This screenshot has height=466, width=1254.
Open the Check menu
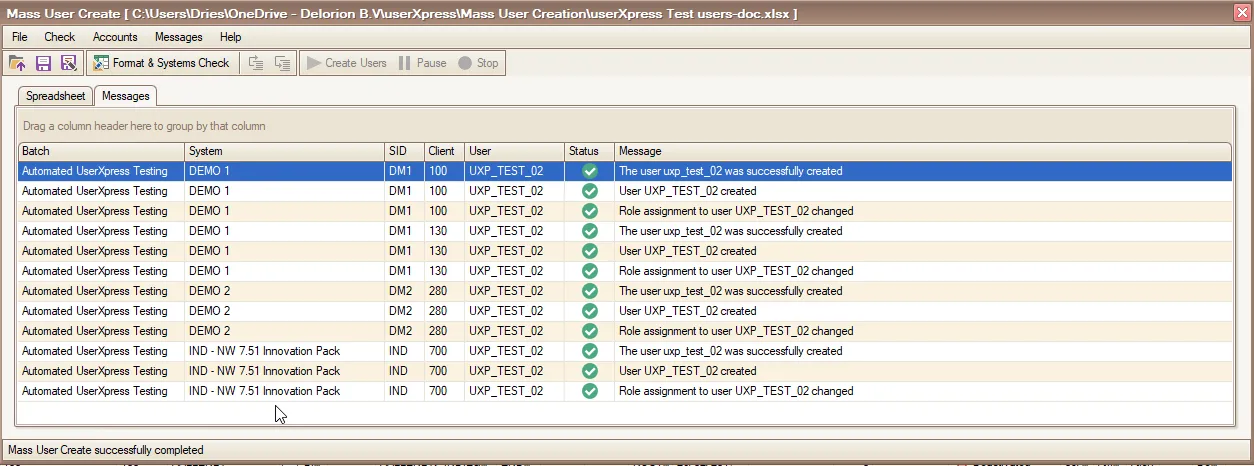pos(60,37)
